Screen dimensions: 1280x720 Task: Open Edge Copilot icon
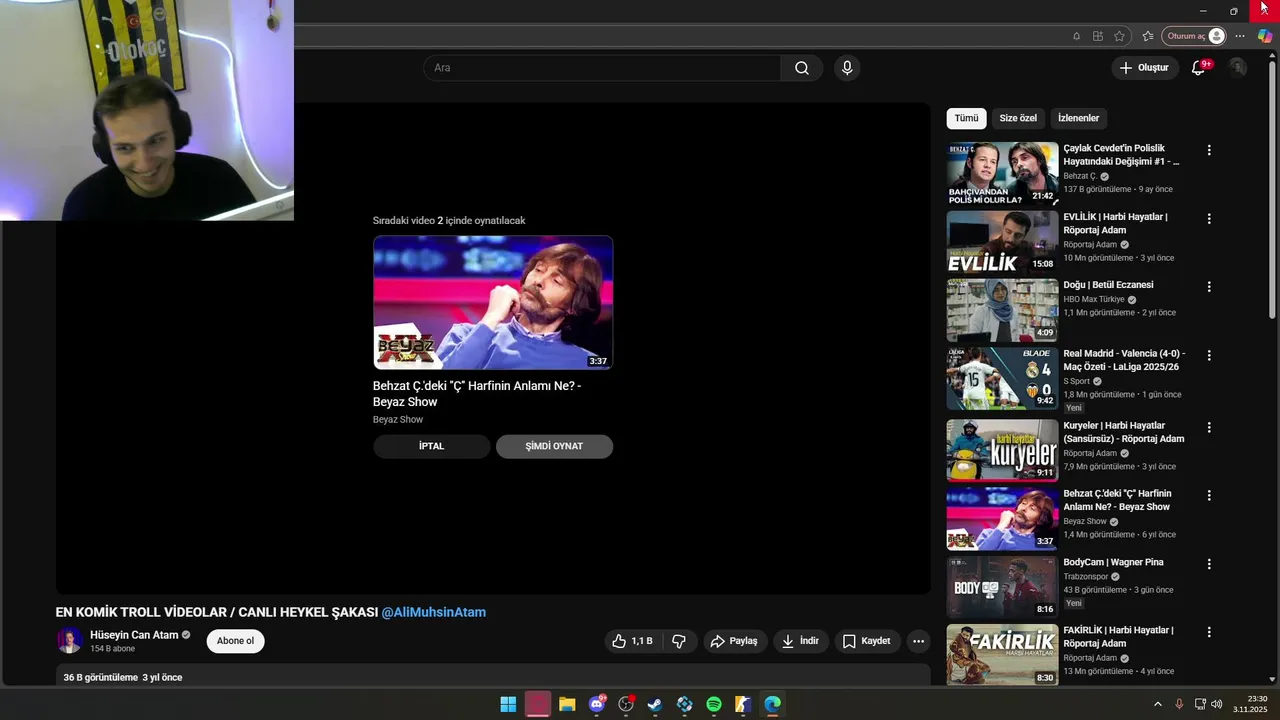[1265, 36]
